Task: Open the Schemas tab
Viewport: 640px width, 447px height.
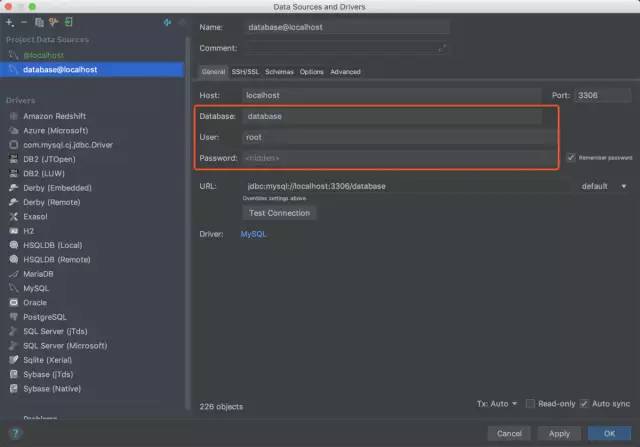Action: pyautogui.click(x=279, y=72)
